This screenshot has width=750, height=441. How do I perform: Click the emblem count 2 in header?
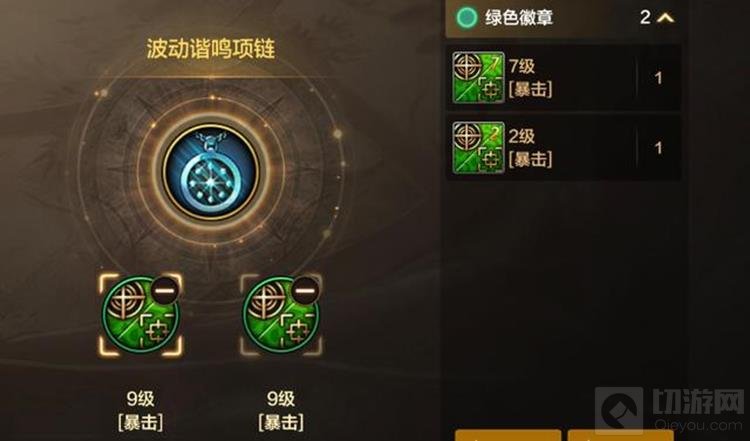pyautogui.click(x=645, y=18)
